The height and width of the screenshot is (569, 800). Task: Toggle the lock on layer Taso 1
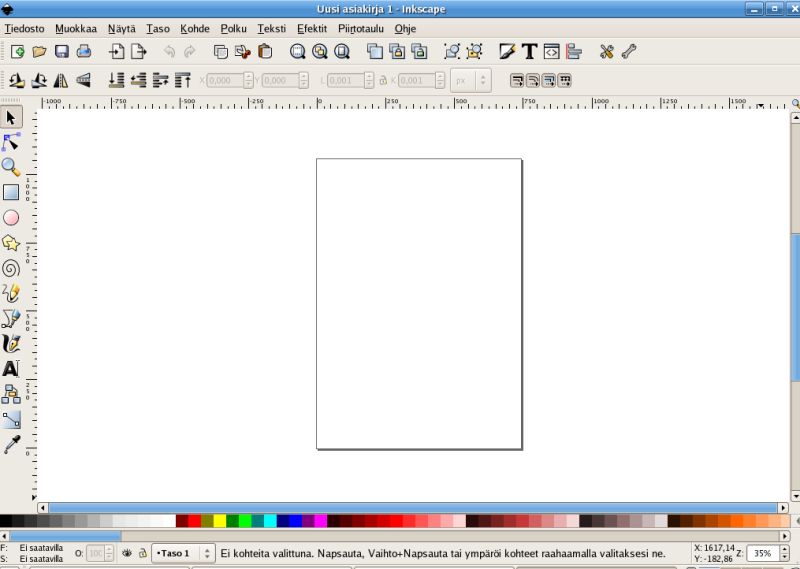pyautogui.click(x=142, y=552)
